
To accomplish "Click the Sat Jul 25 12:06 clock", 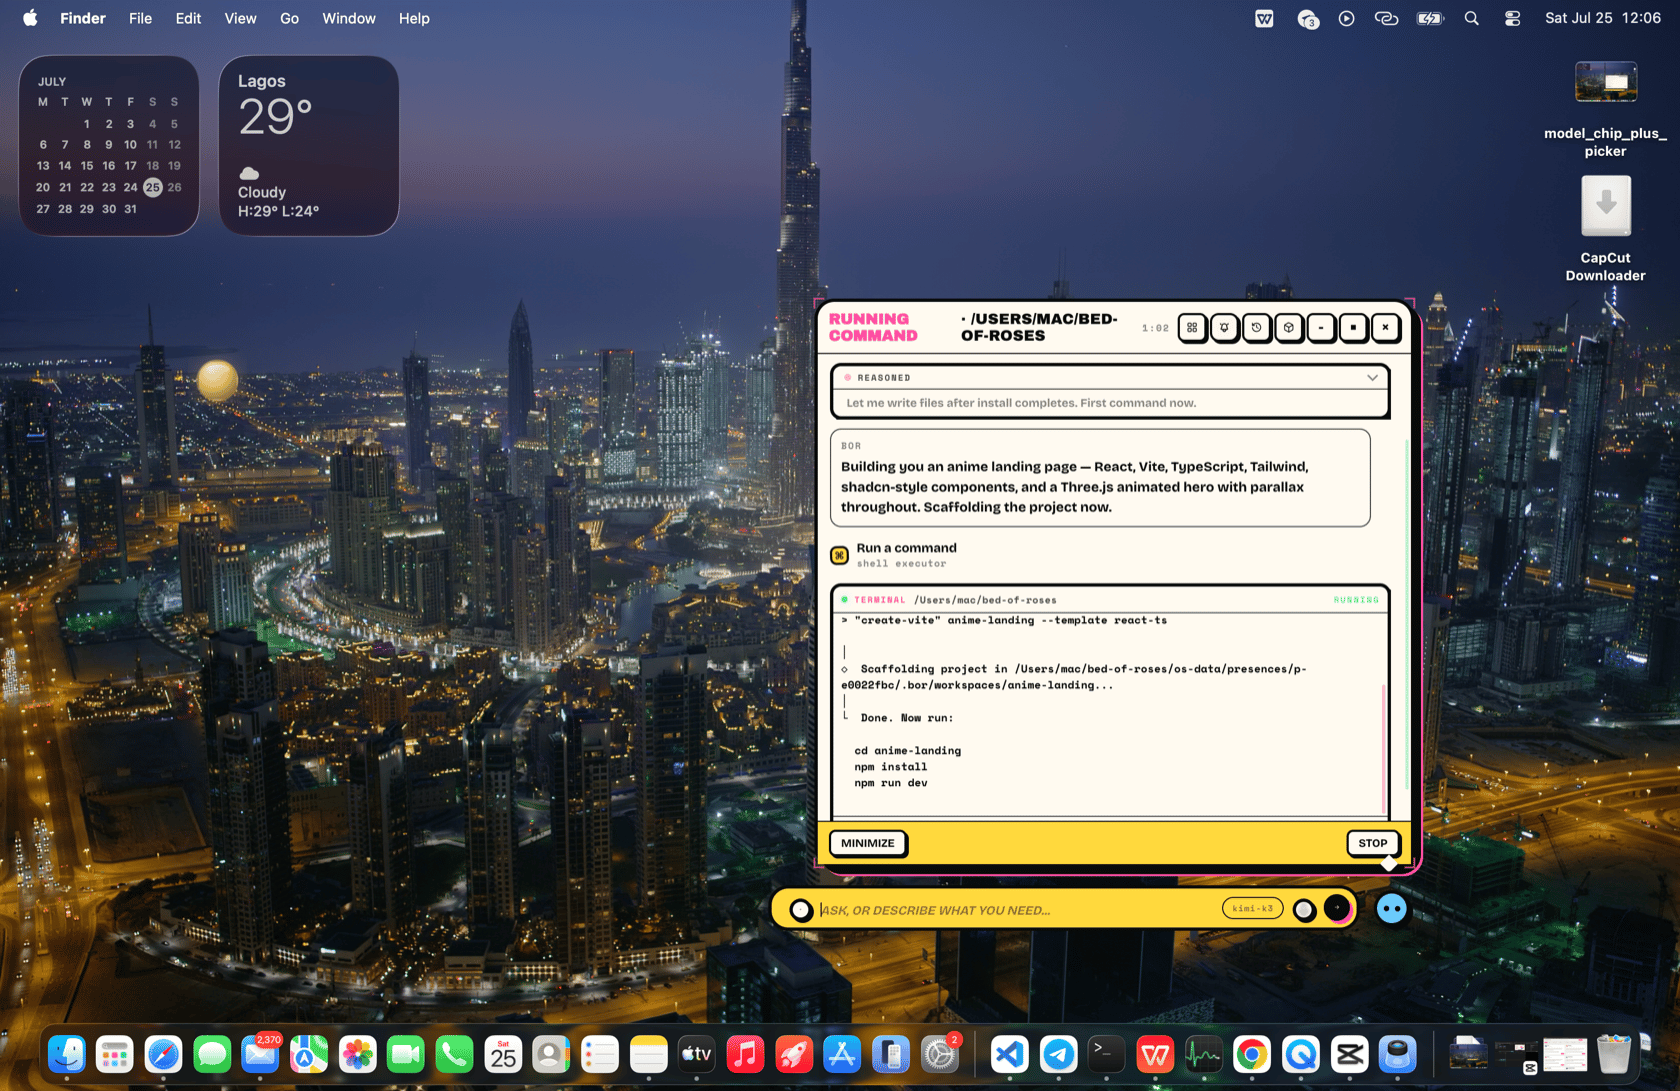I will tap(1602, 18).
